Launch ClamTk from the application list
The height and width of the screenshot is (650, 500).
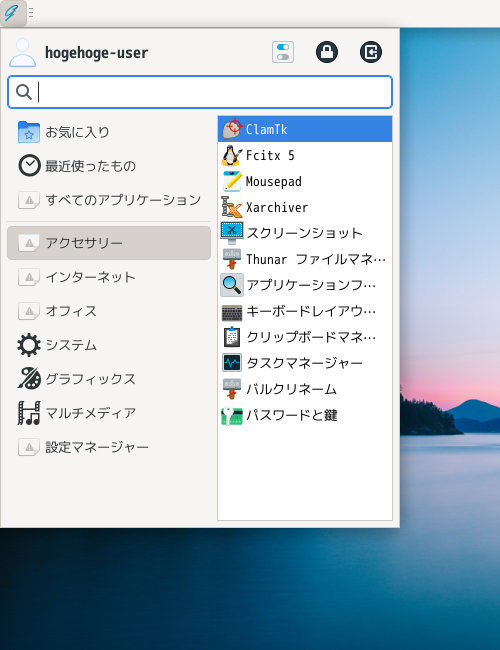click(305, 129)
